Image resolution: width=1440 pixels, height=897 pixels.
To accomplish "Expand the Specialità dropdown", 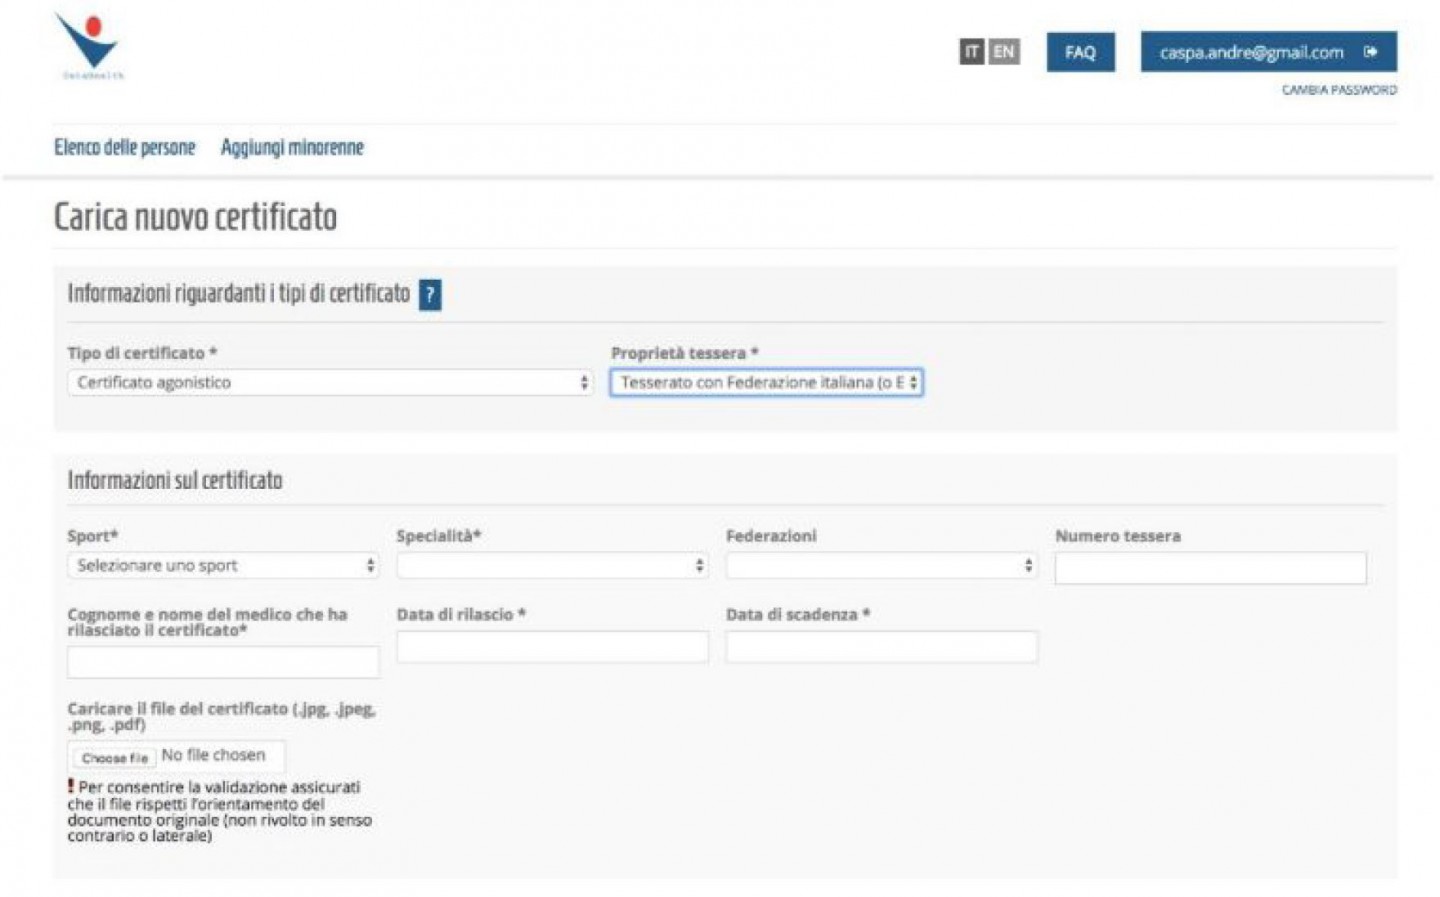I will pyautogui.click(x=552, y=566).
